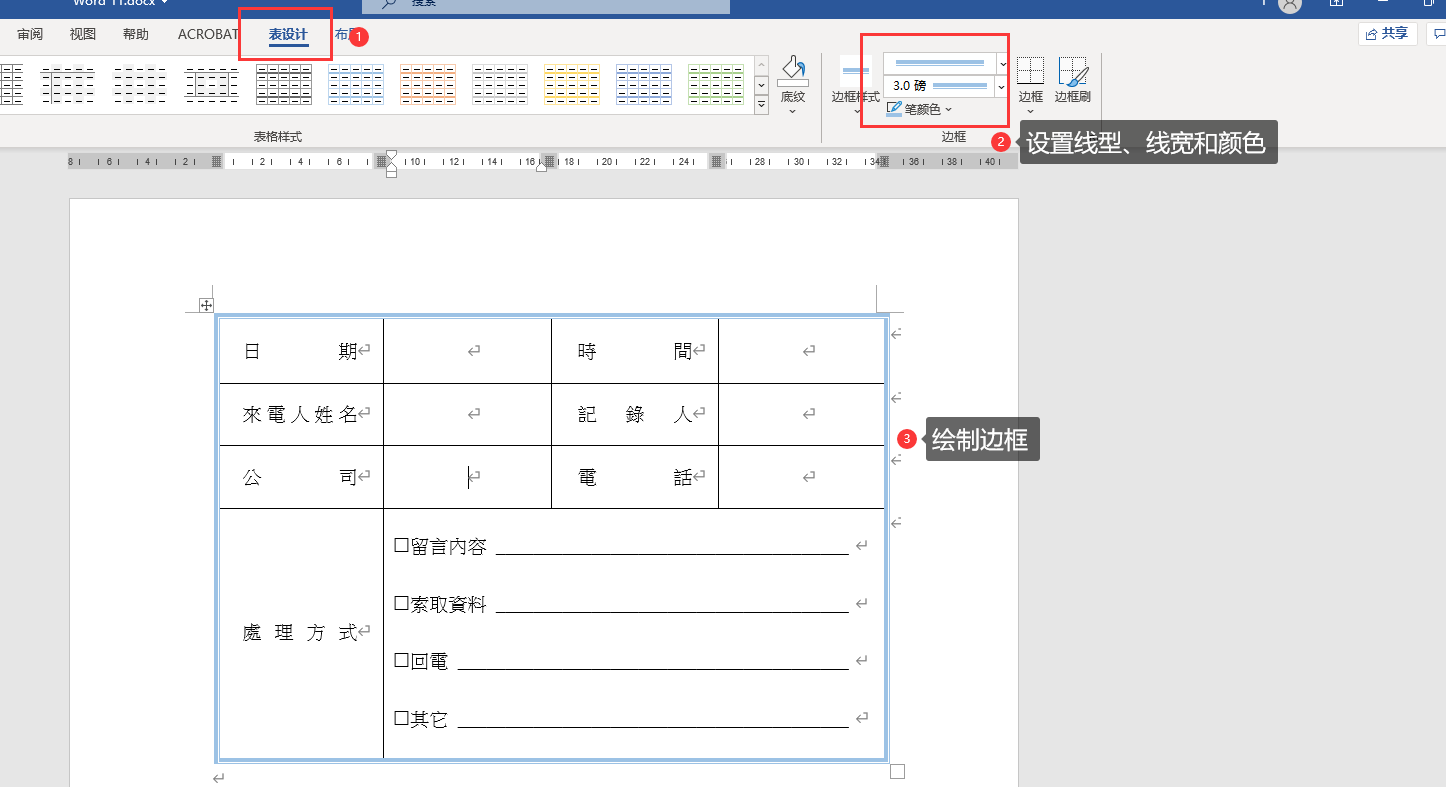The image size is (1446, 787).
Task: Click the empty cell right of 電話
Action: [x=801, y=477]
